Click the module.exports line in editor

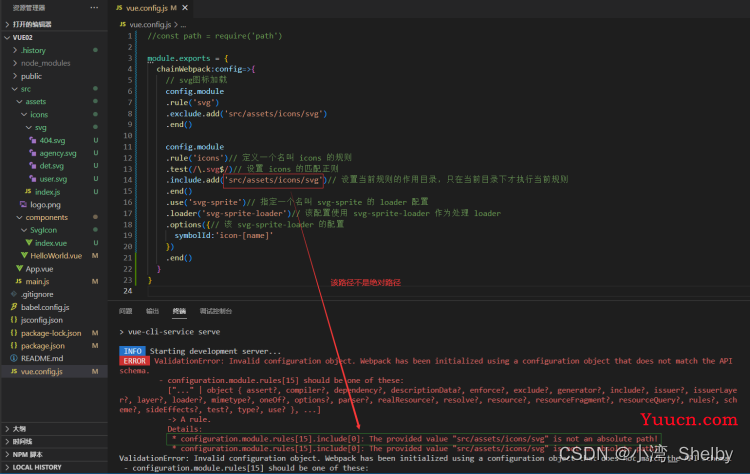click(188, 58)
